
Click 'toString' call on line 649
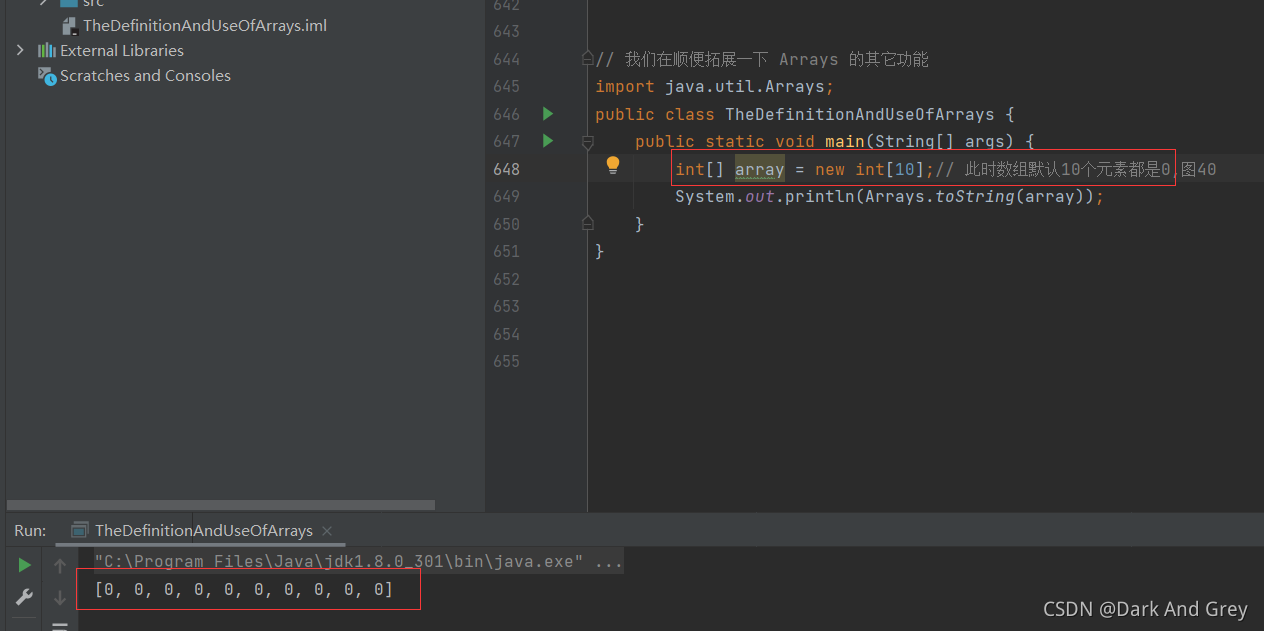pos(975,197)
